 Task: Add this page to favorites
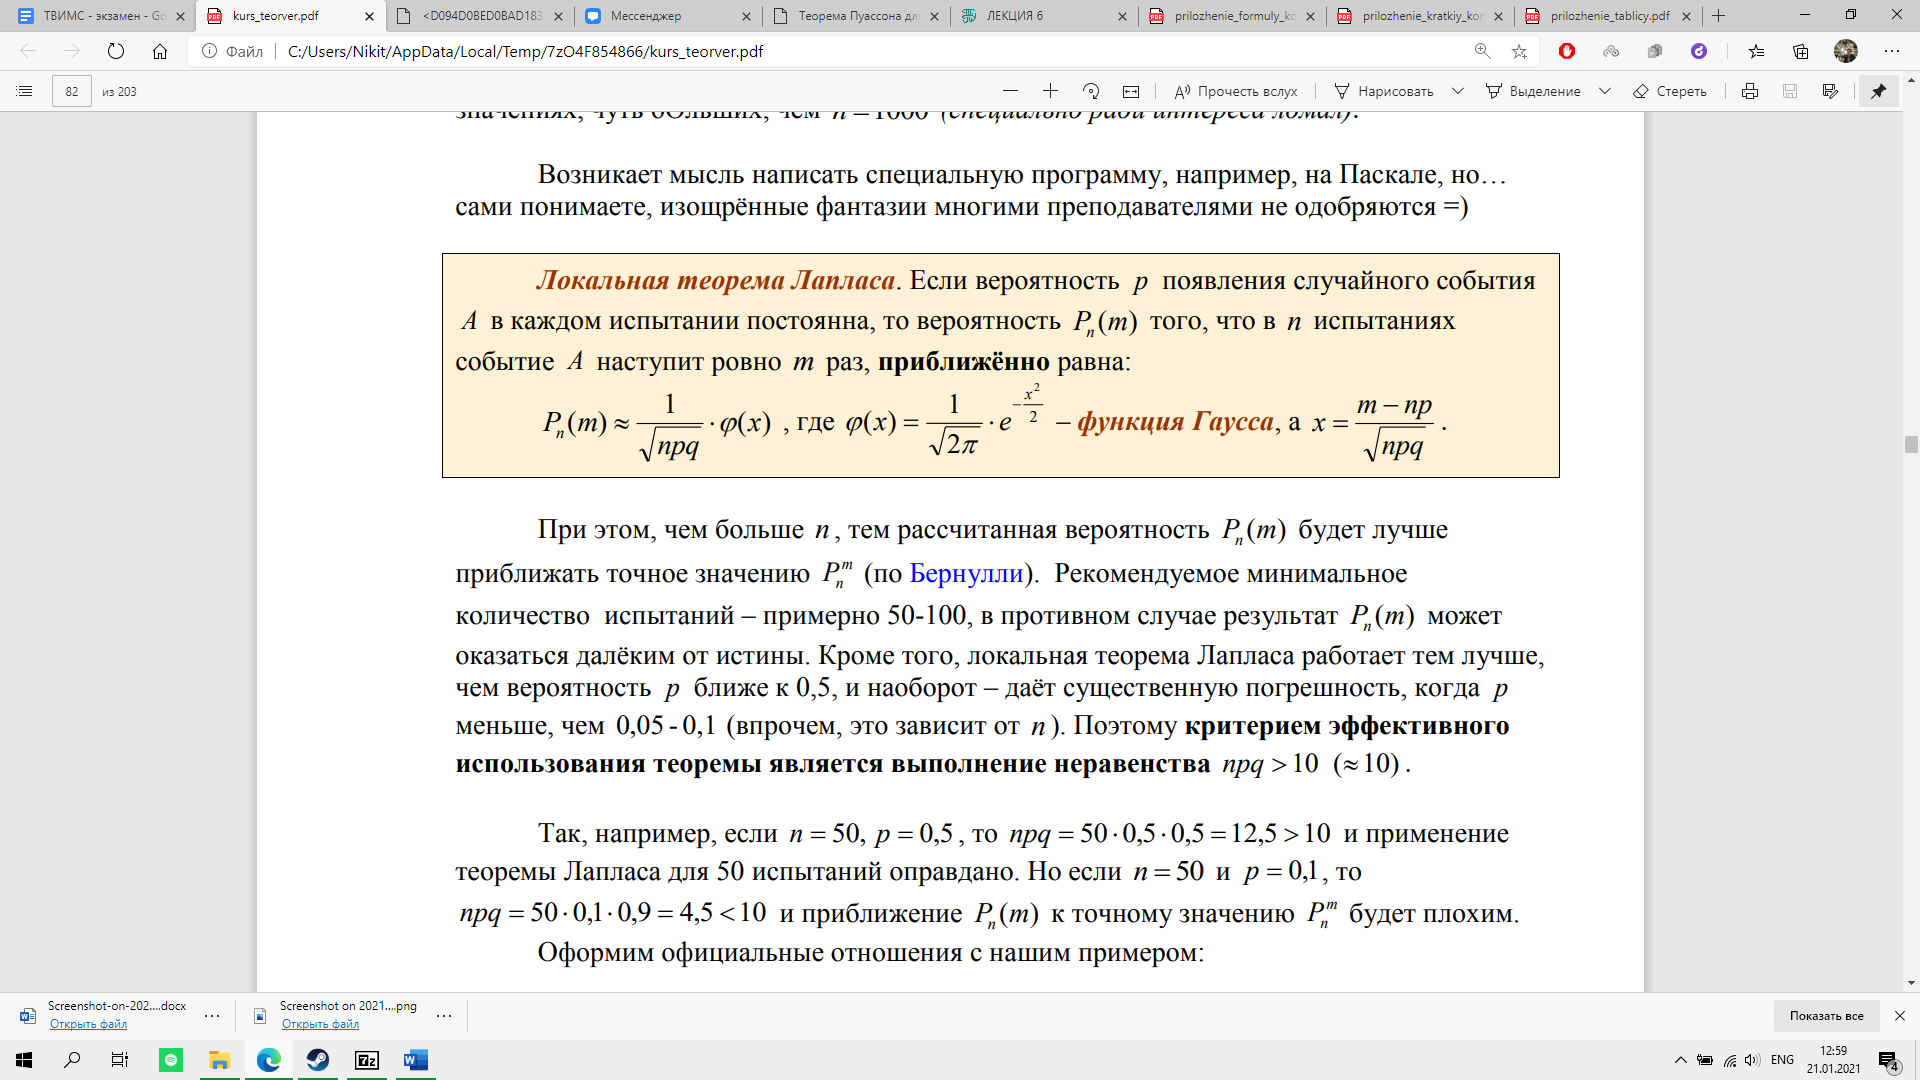coord(1520,51)
